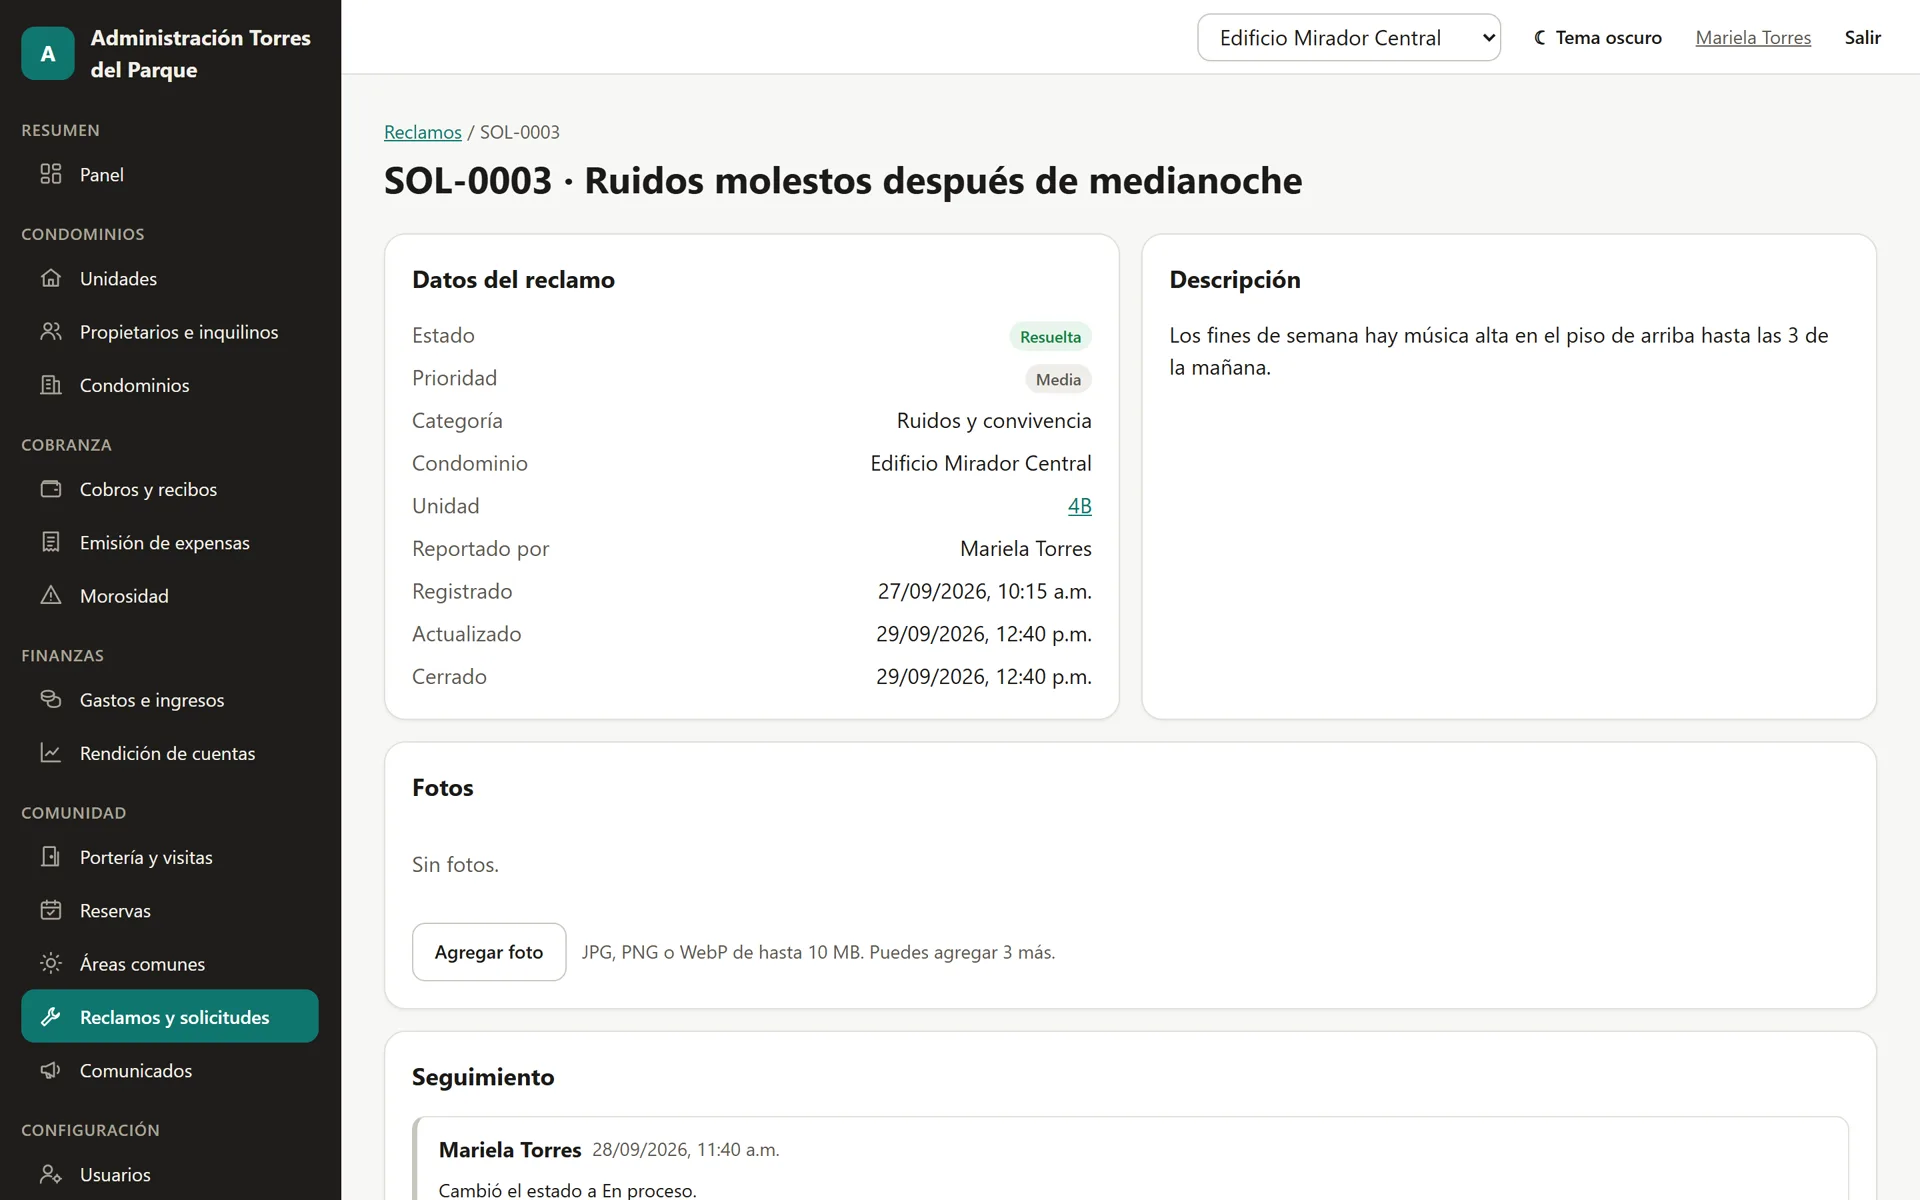Click the Áreas comunes sun icon
Screen dimensions: 1920x1200
pyautogui.click(x=51, y=963)
